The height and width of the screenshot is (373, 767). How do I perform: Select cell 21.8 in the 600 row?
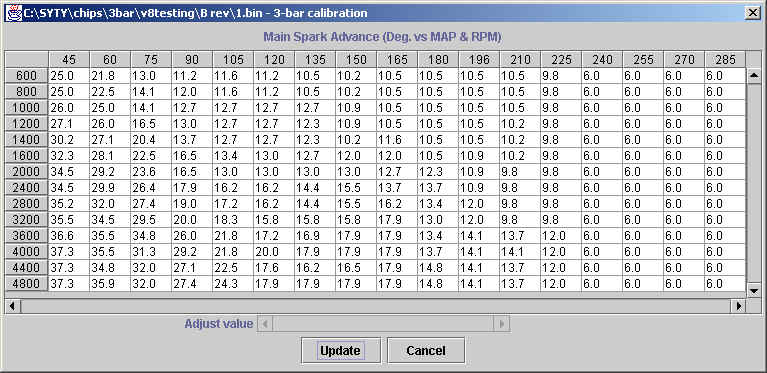pyautogui.click(x=110, y=76)
